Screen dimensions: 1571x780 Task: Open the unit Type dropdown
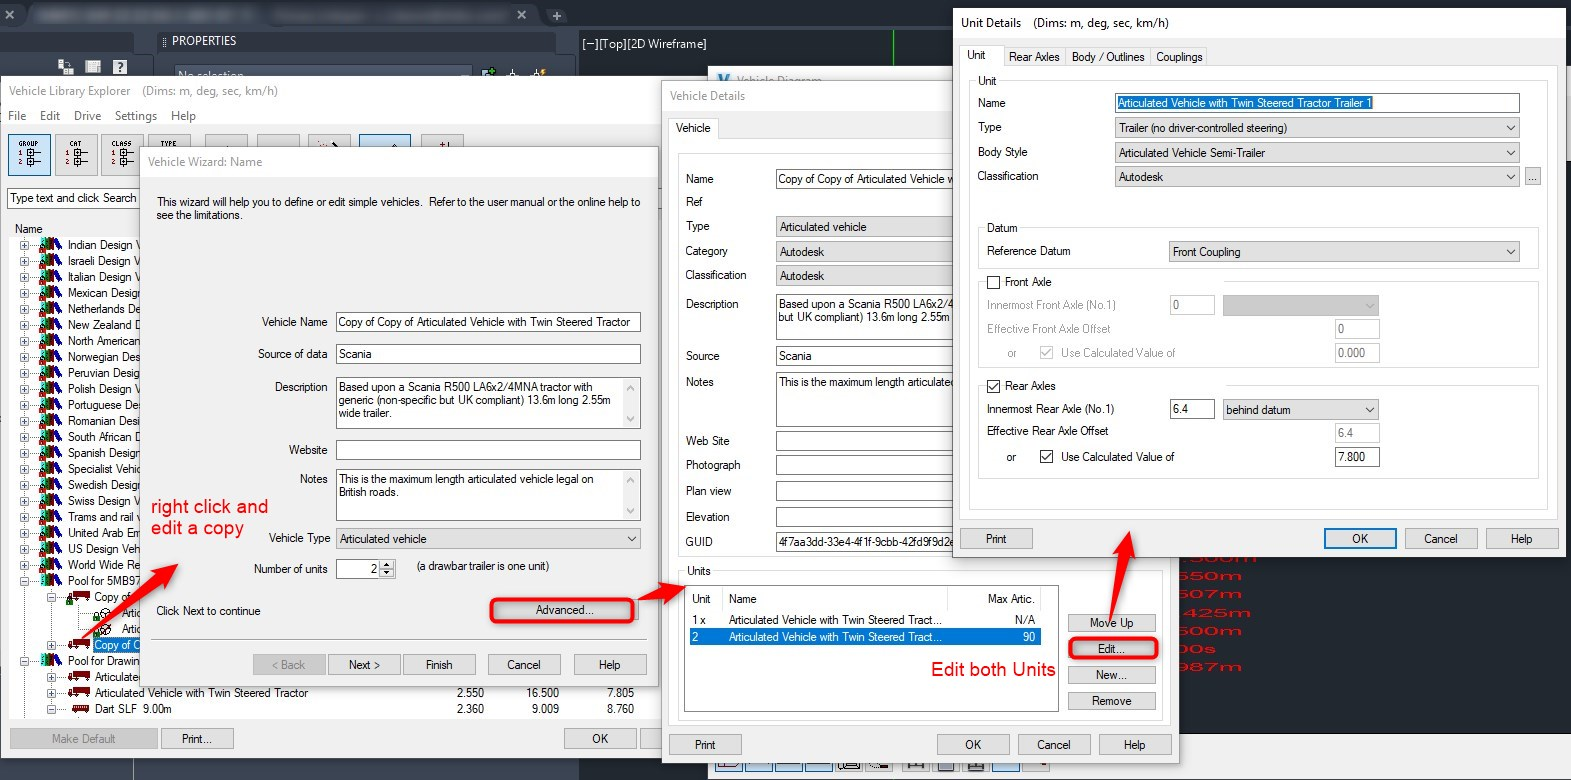pos(1317,128)
